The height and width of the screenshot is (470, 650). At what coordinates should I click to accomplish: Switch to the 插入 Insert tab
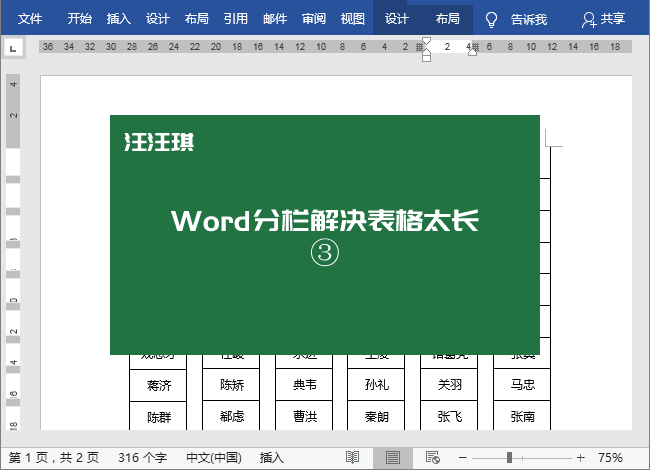click(x=118, y=19)
